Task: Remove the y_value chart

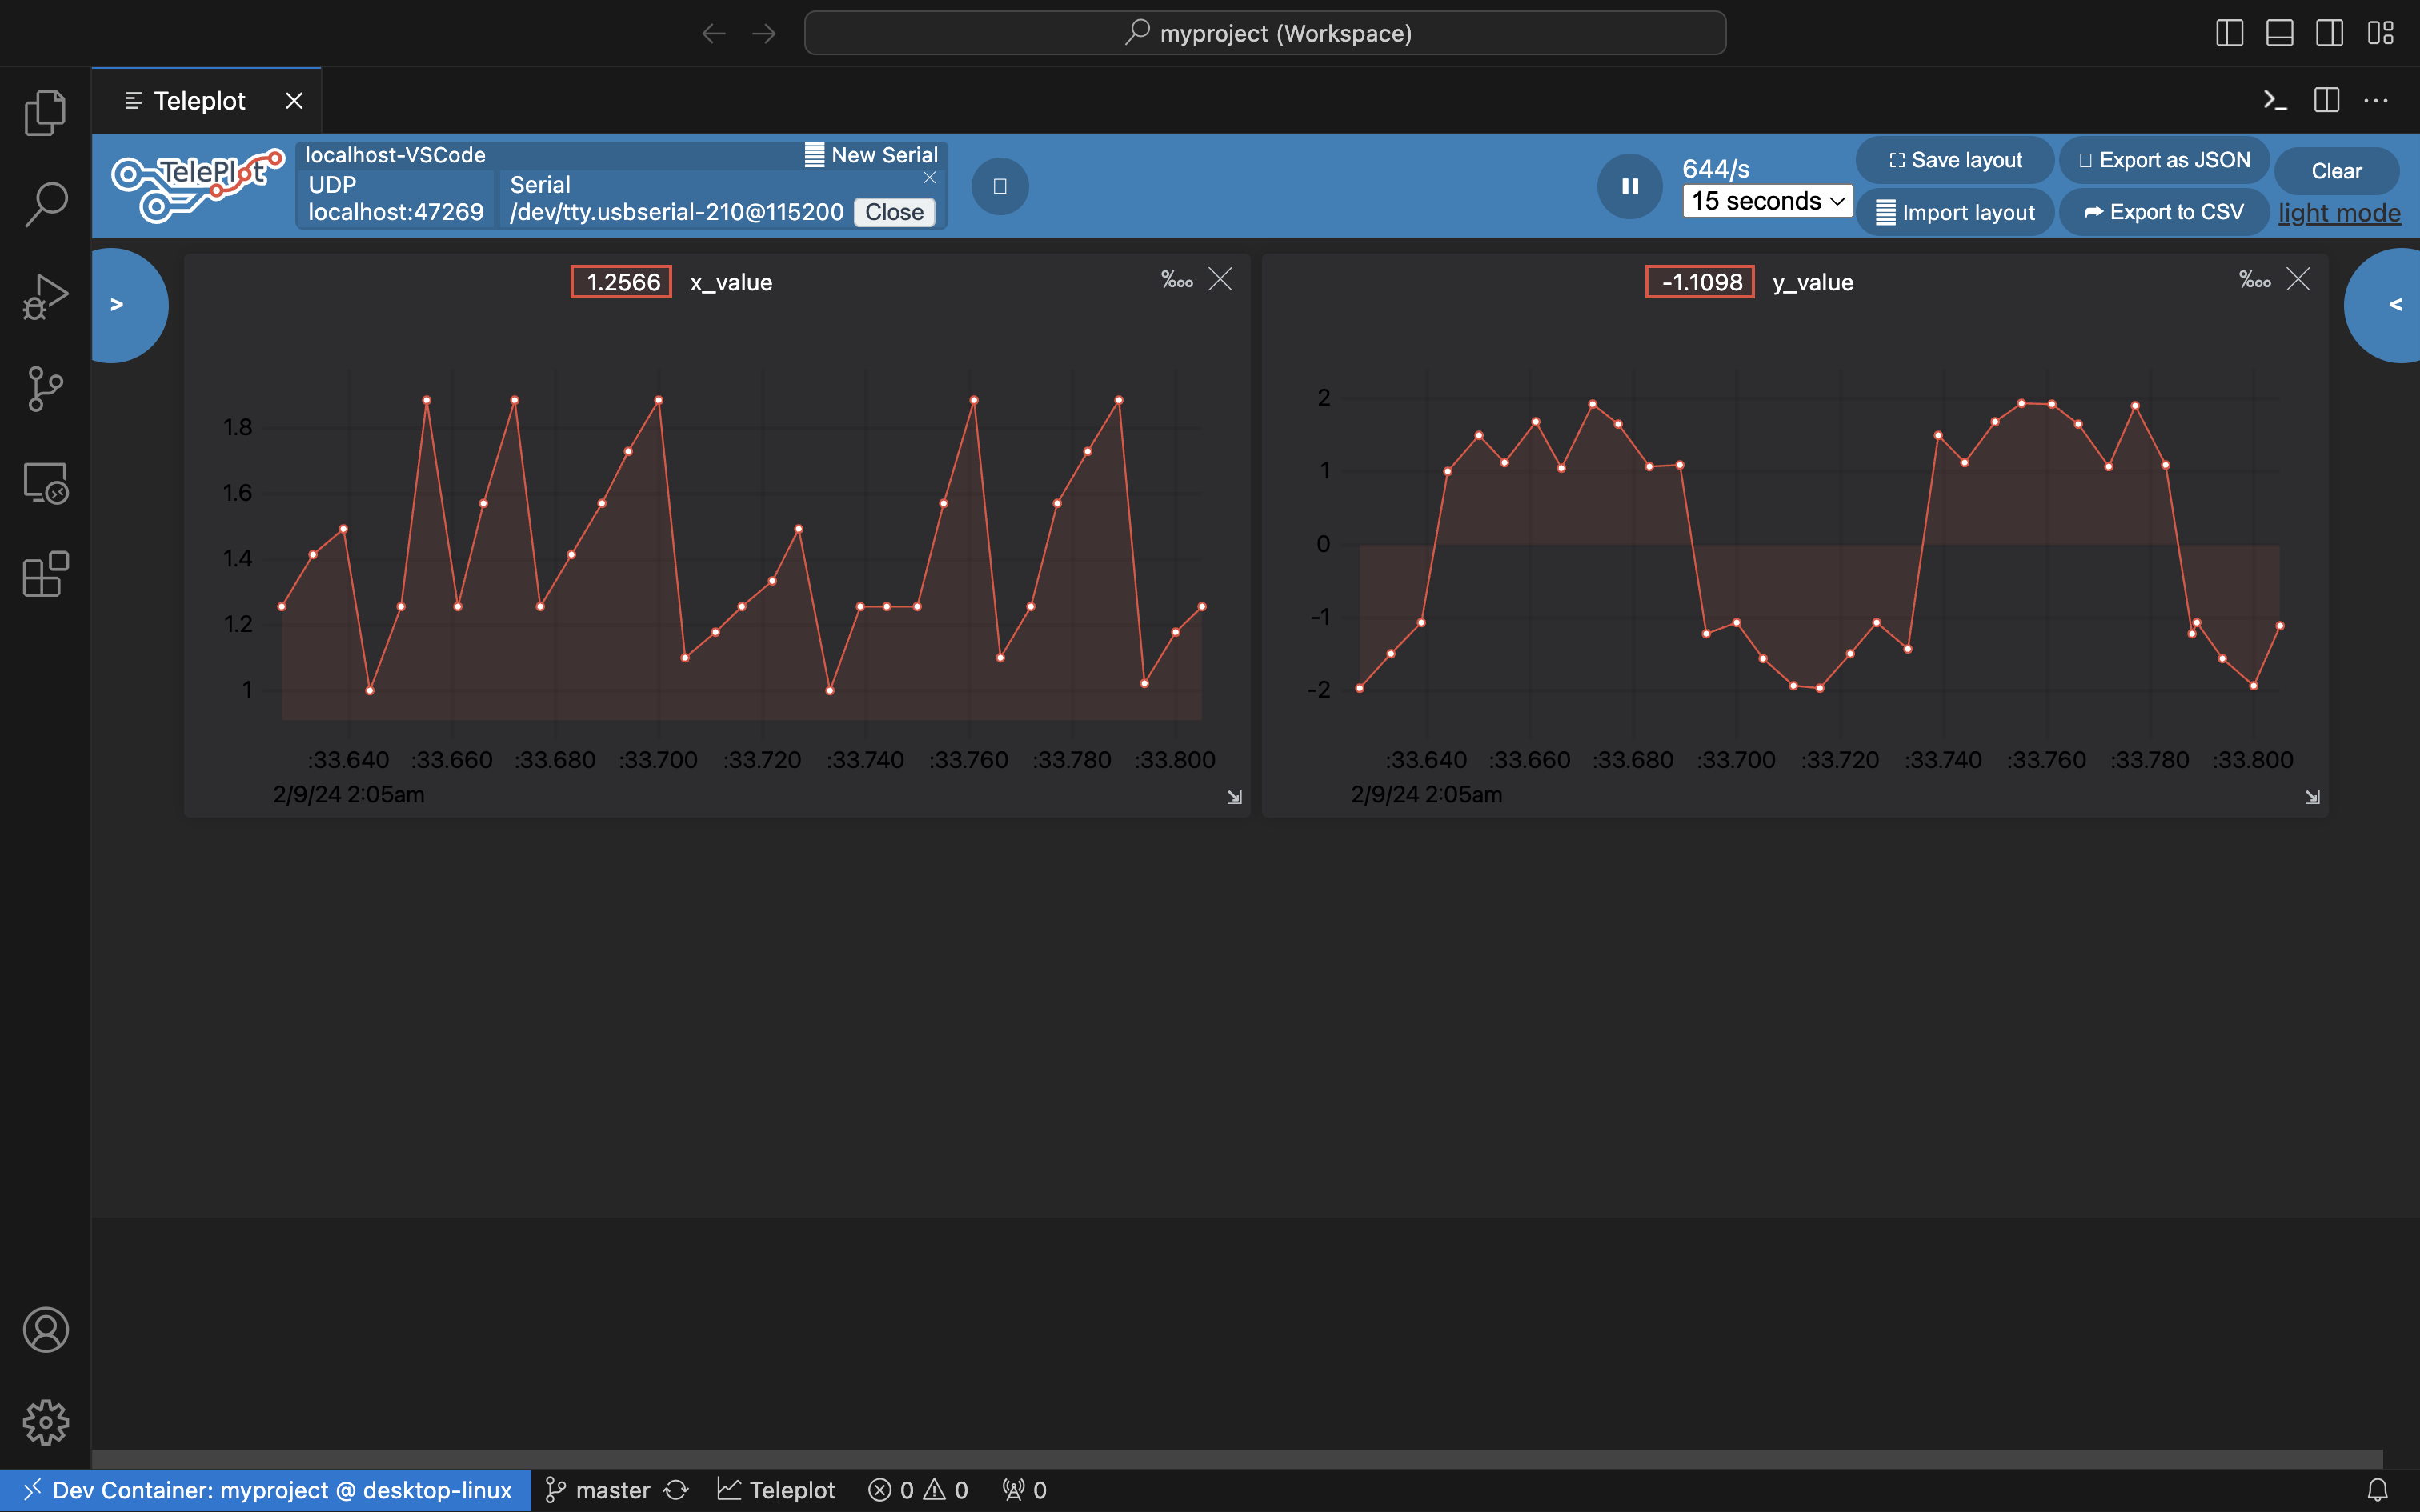Action: pyautogui.click(x=2298, y=279)
